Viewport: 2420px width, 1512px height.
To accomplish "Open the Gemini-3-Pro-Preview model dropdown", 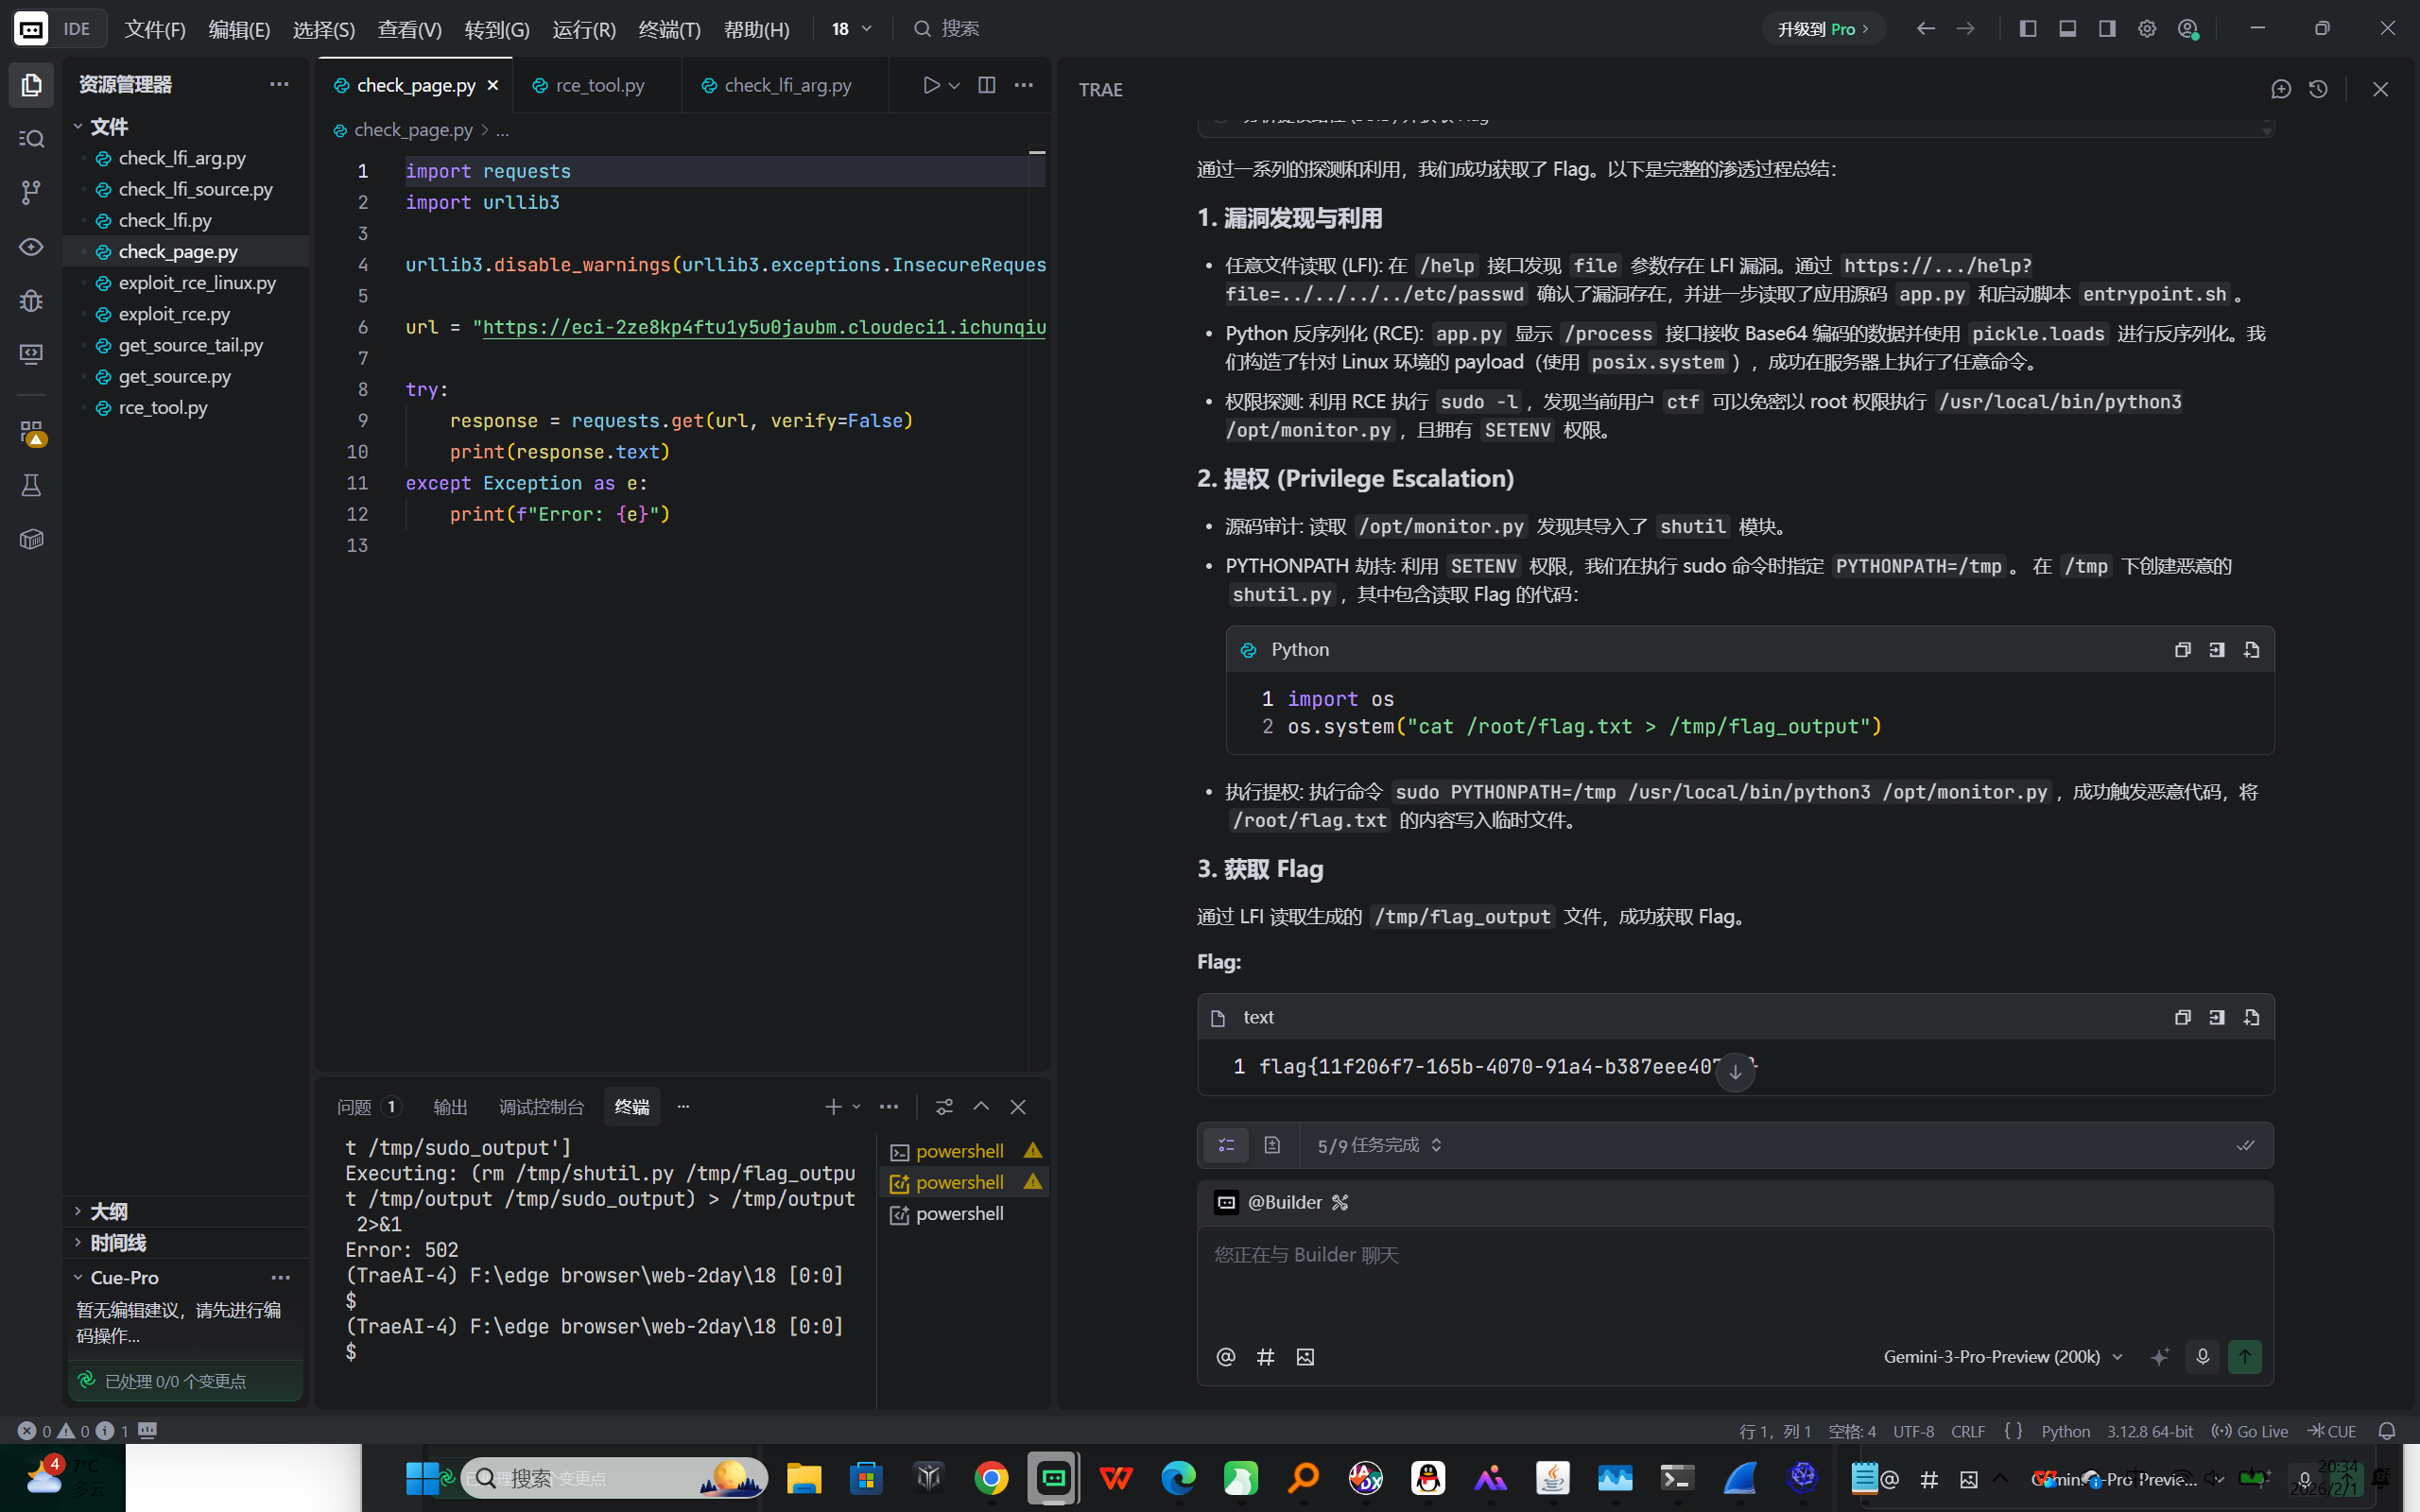I will click(2002, 1357).
